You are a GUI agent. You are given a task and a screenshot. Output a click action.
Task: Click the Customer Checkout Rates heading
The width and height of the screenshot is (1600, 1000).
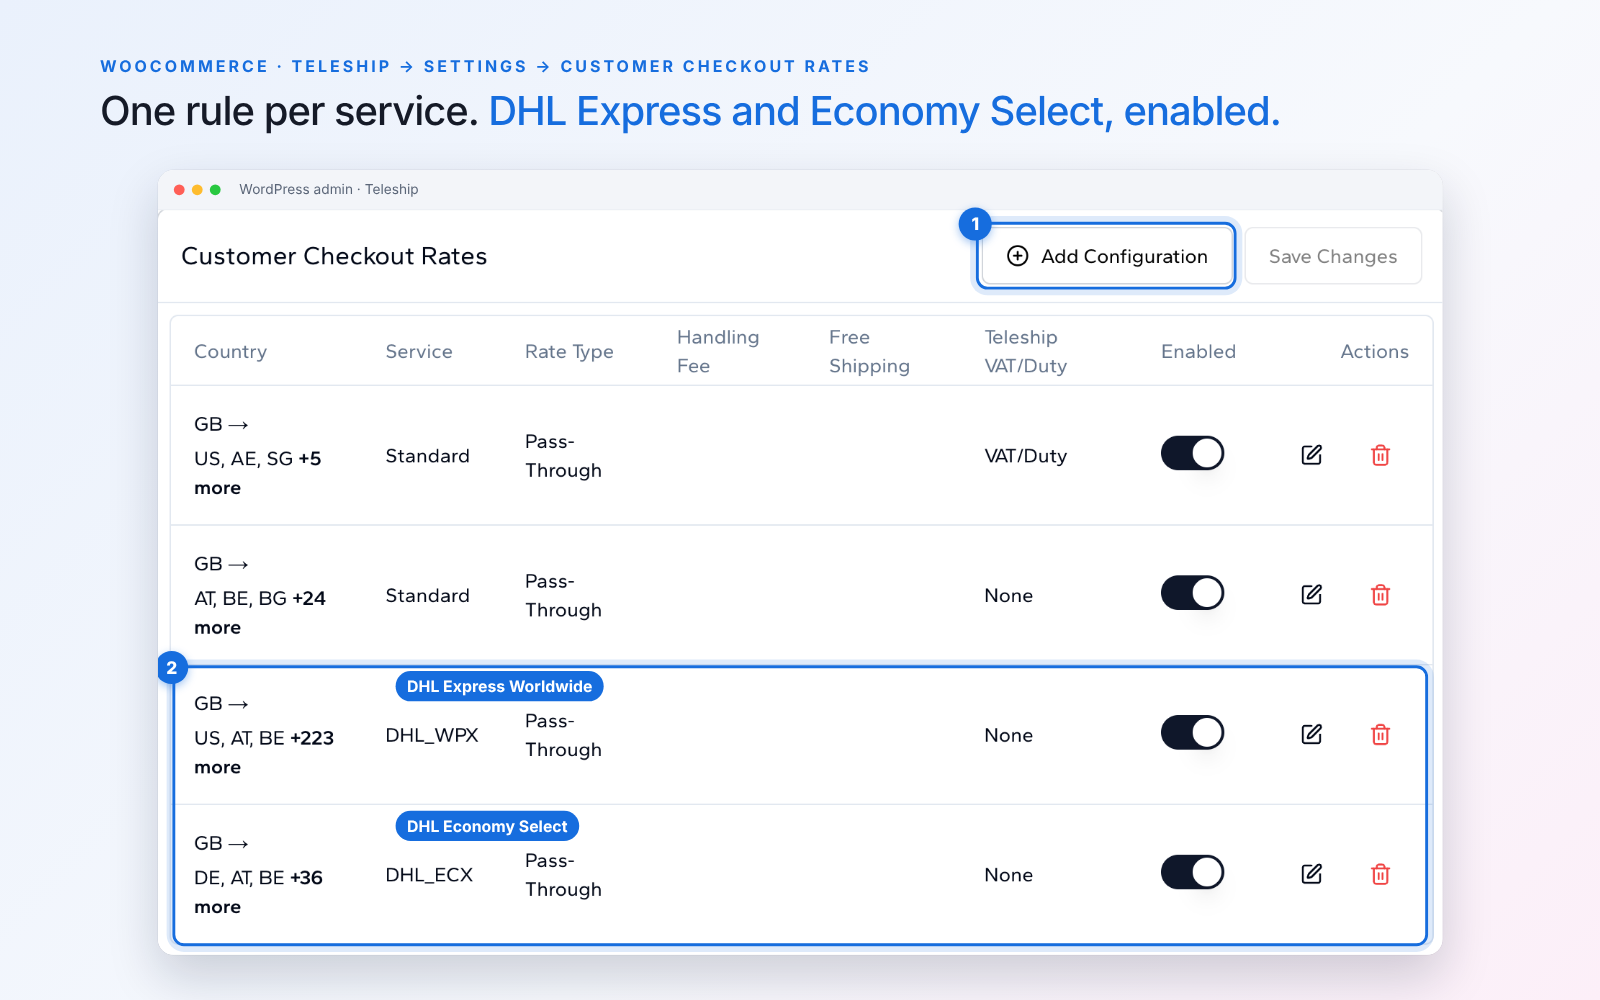334,256
